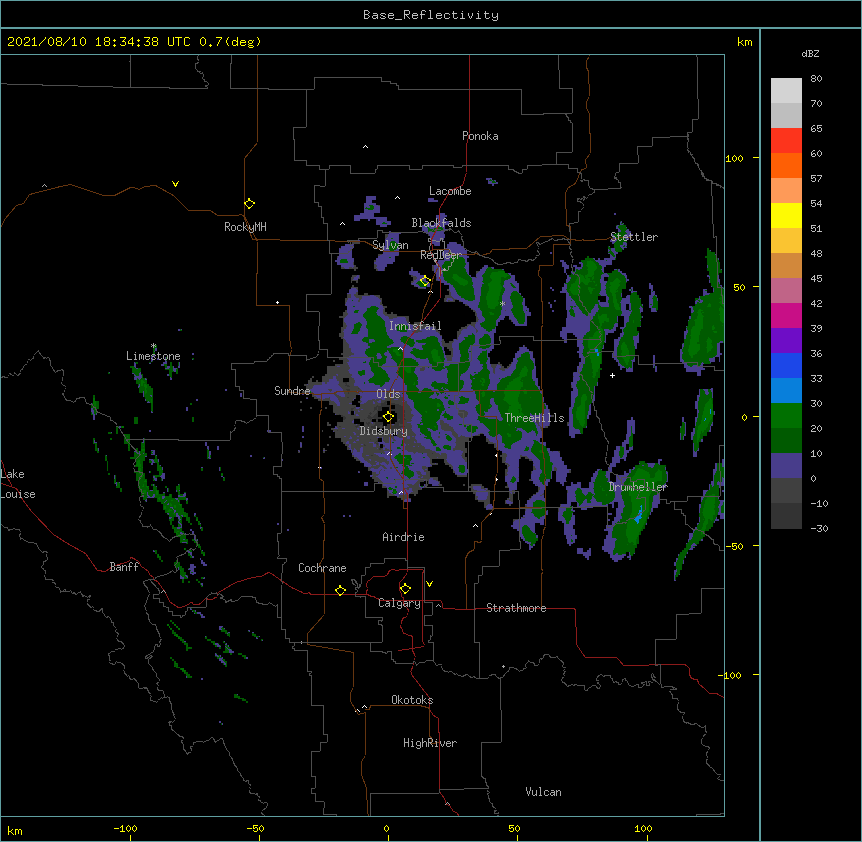Click the yellow station marker near RockyMH

tap(249, 203)
